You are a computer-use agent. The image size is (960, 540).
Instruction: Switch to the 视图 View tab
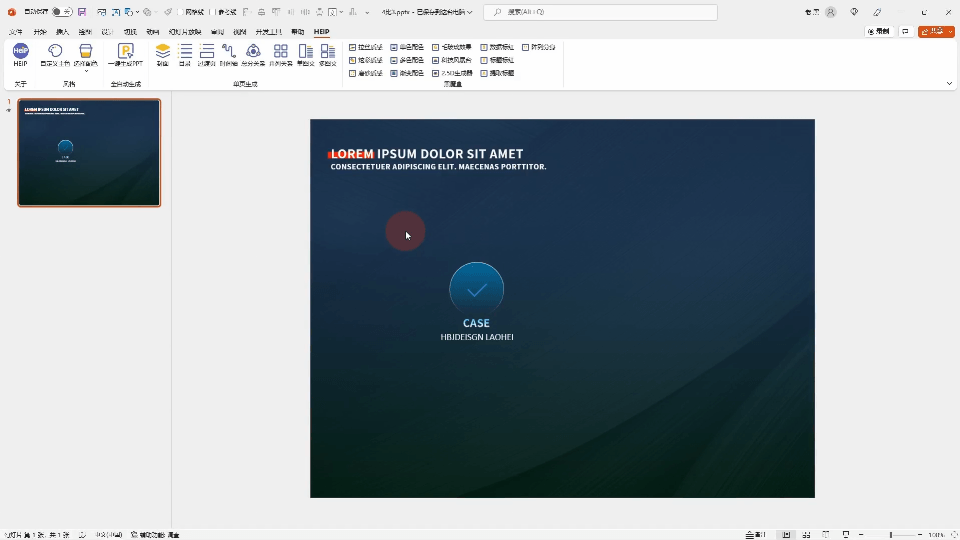click(x=239, y=31)
